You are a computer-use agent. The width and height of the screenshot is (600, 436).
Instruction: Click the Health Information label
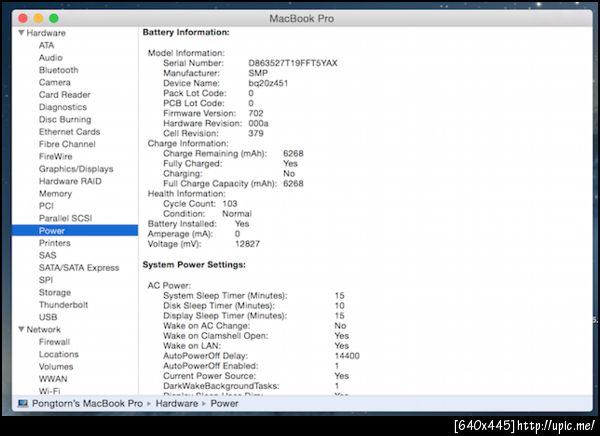[x=187, y=194]
